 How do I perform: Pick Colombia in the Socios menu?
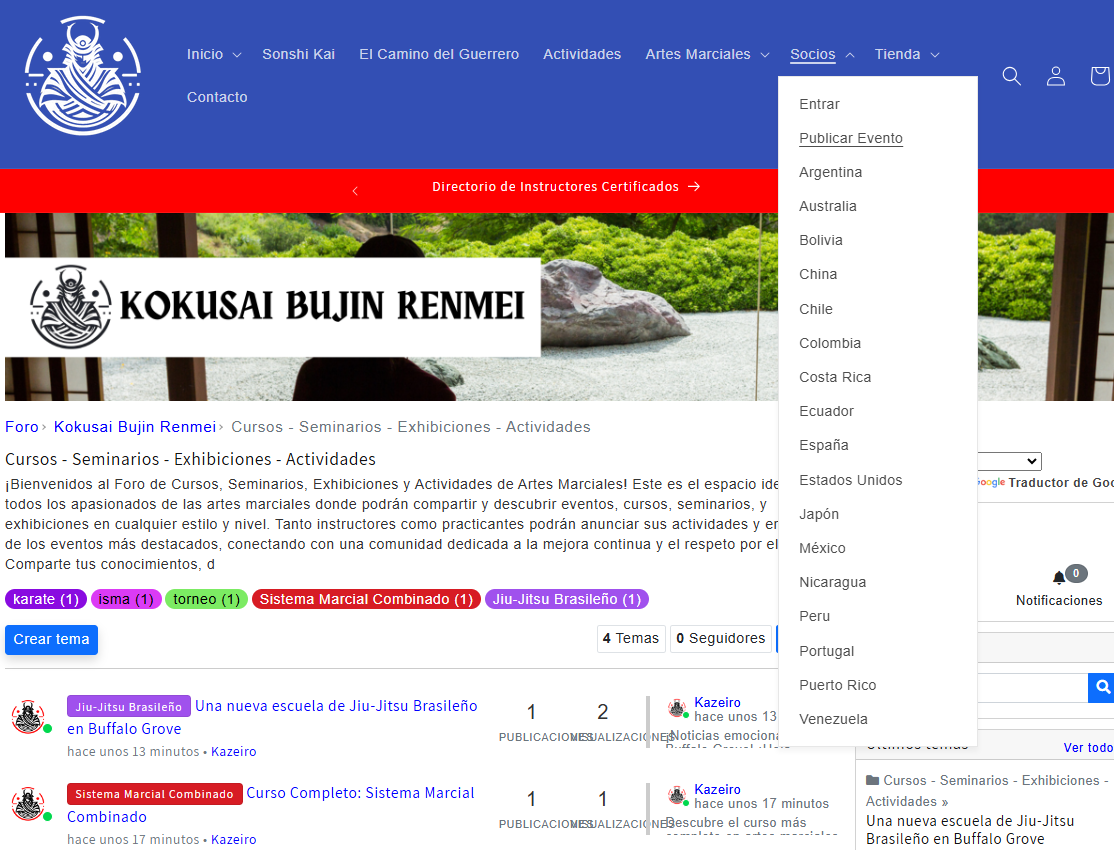(830, 343)
